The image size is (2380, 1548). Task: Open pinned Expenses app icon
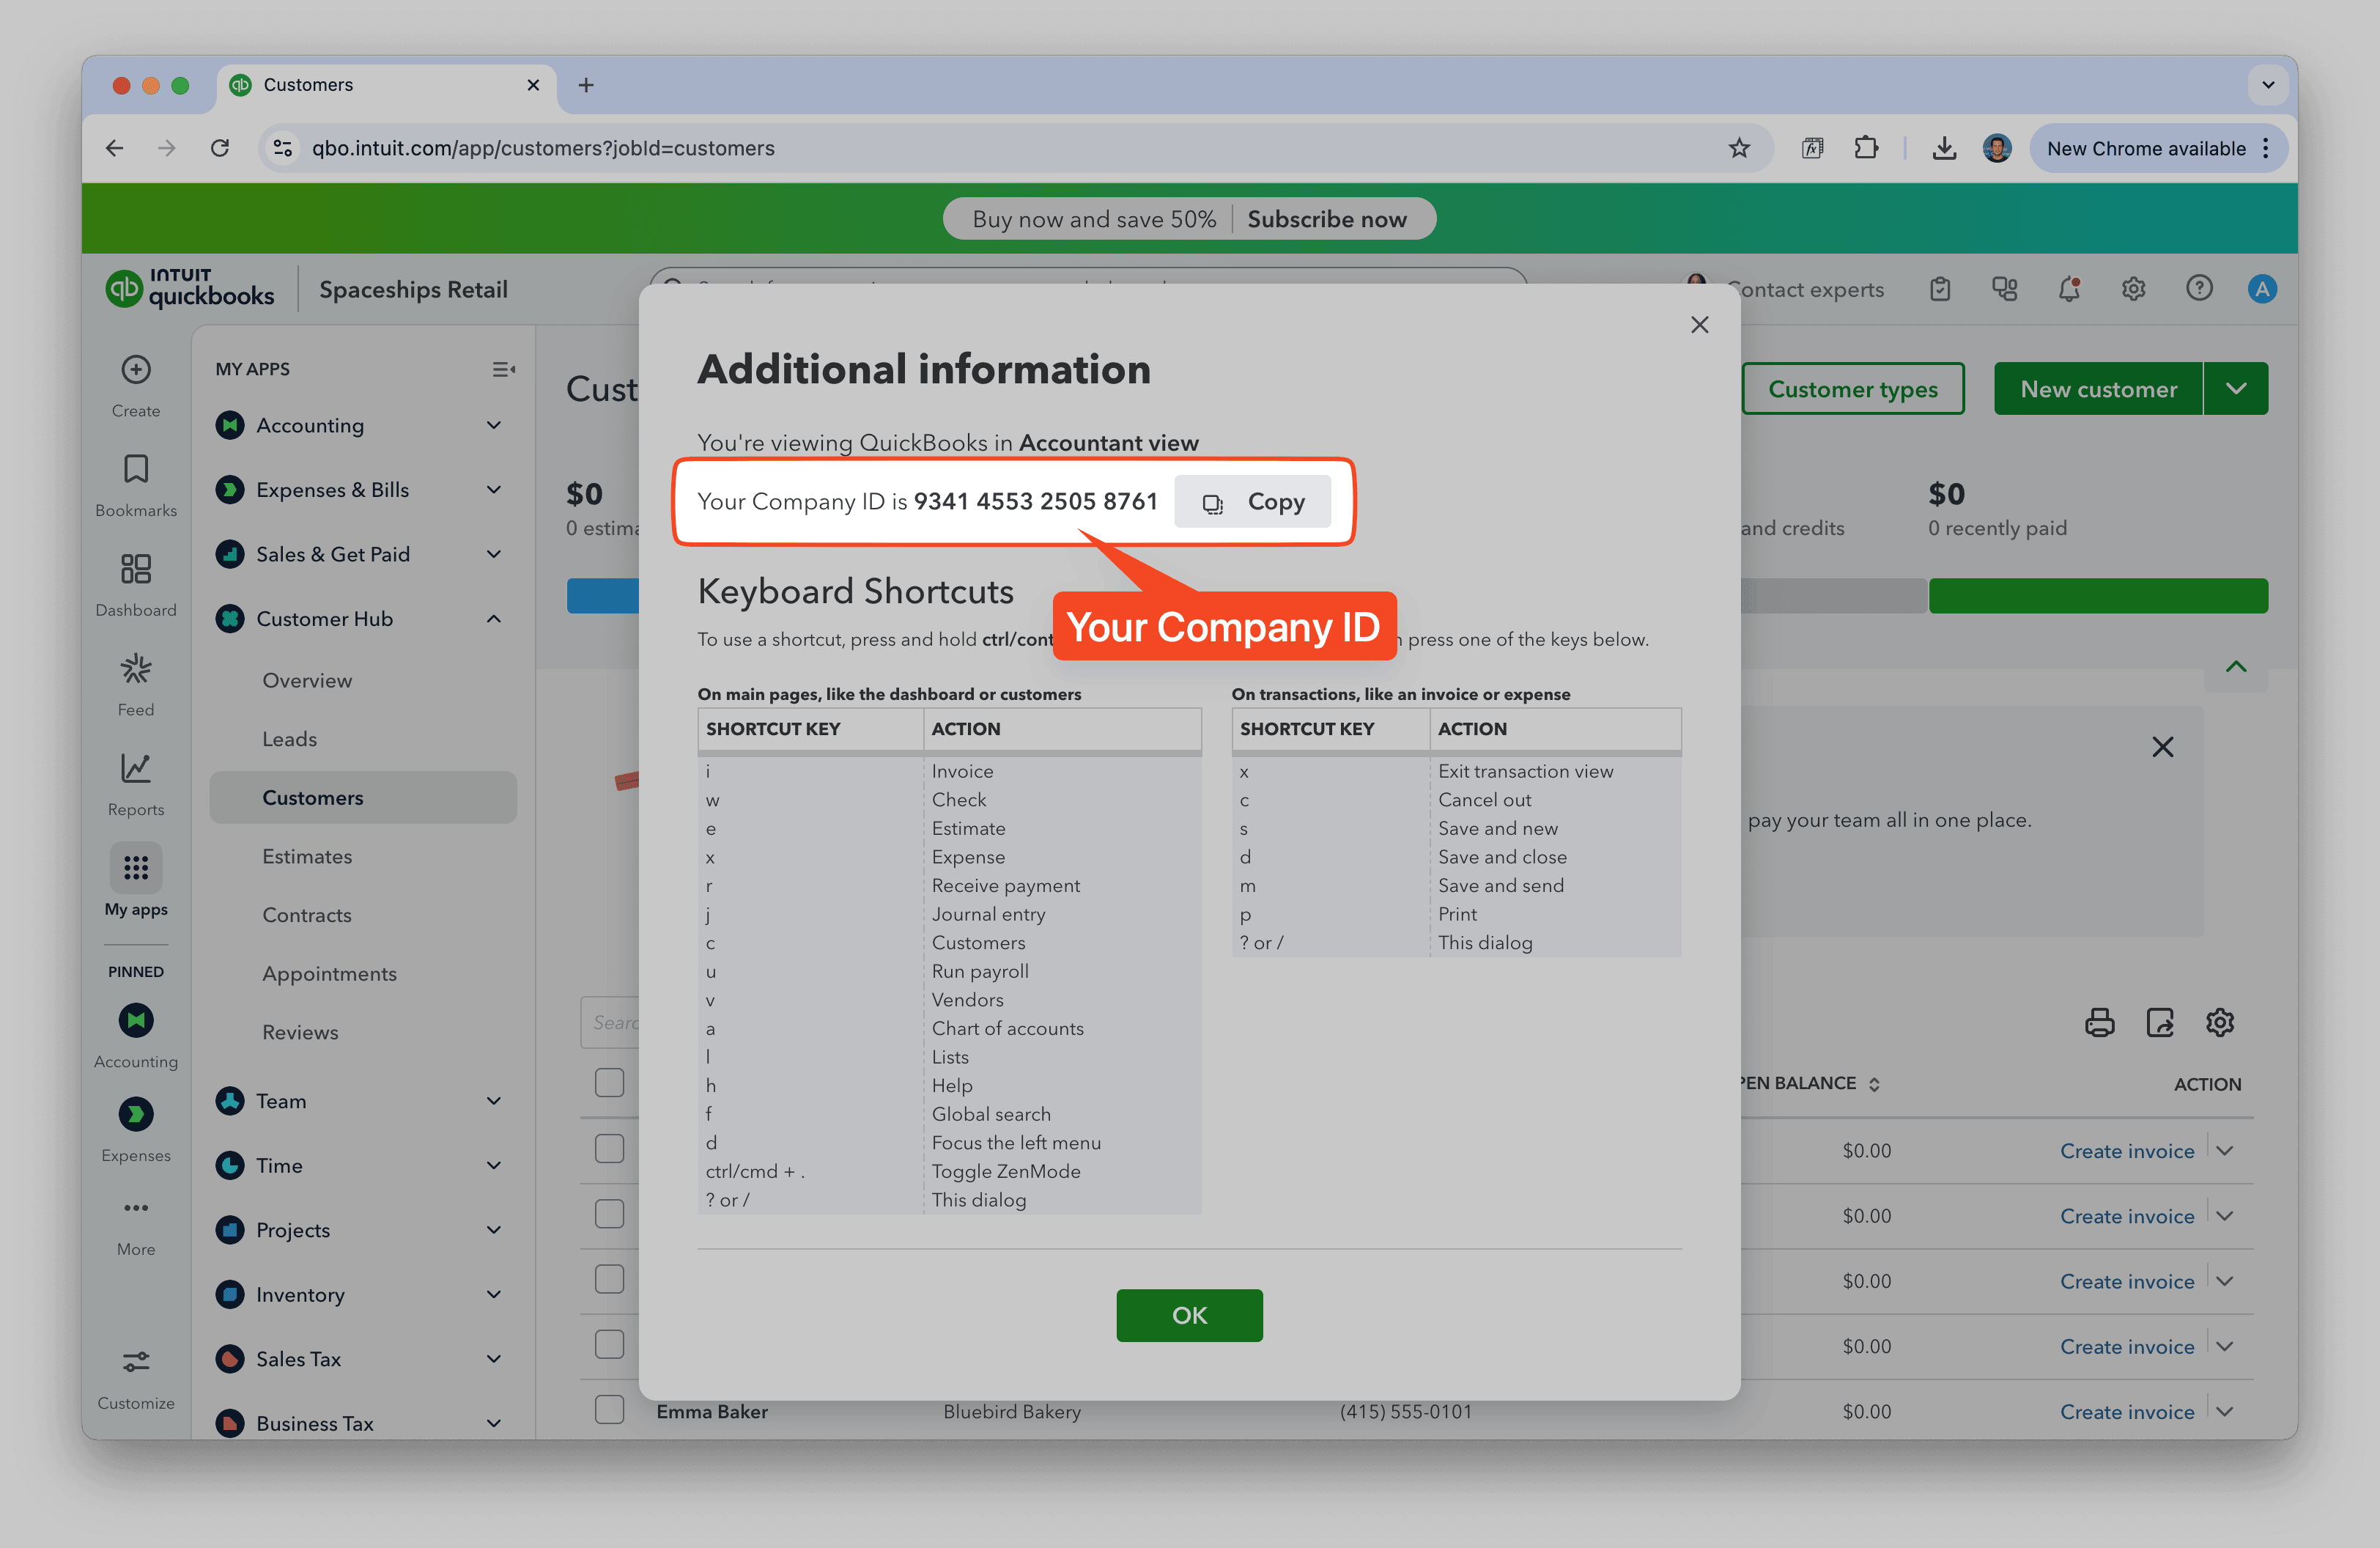click(x=136, y=1115)
